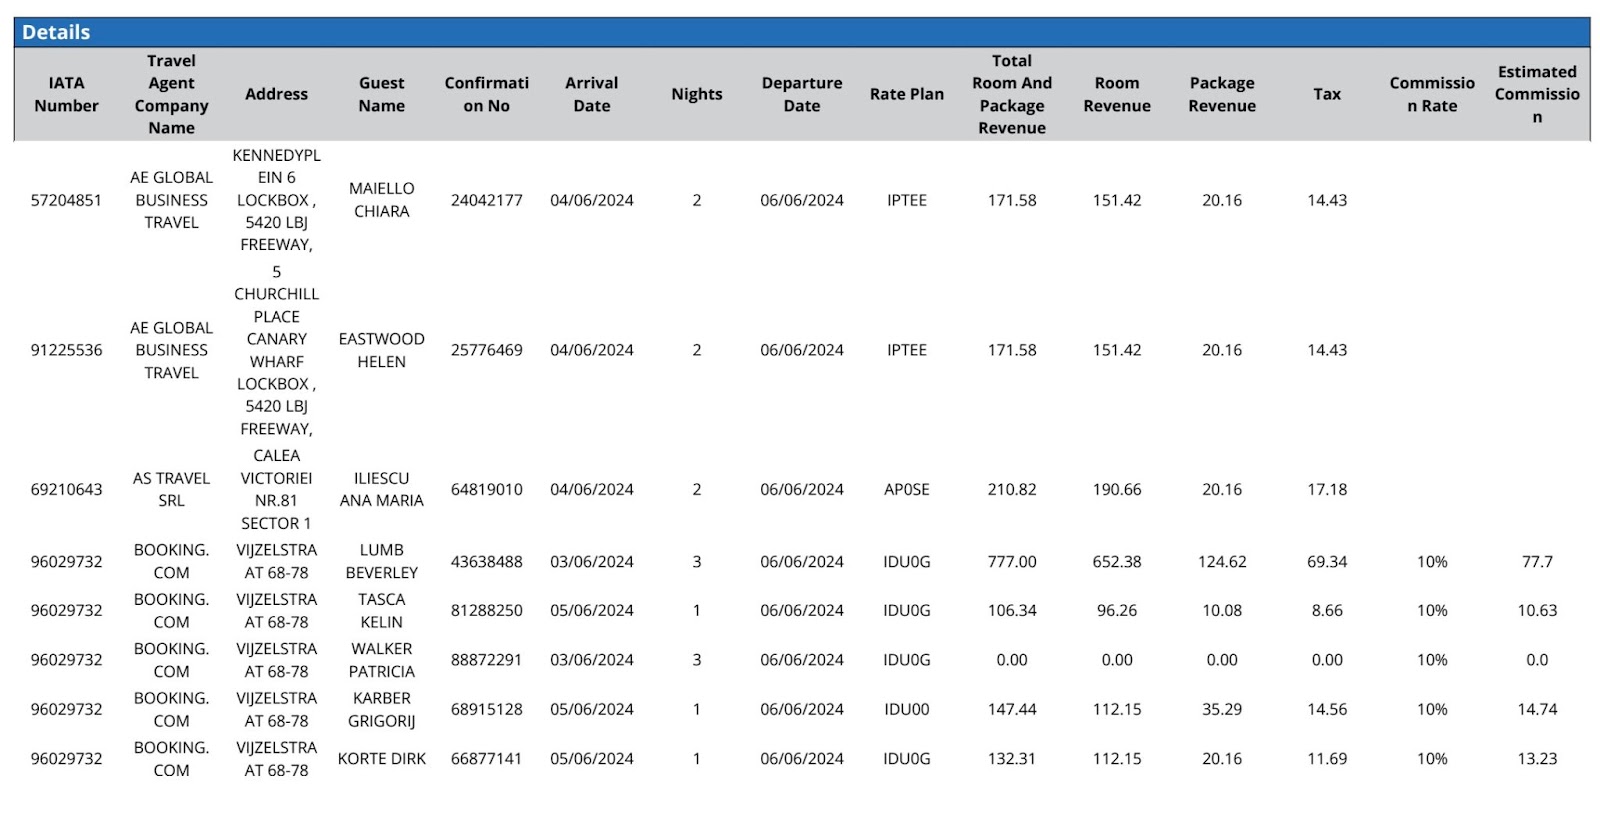Select the Rate Plan column header
Screen dimensions: 1600x823
click(x=906, y=94)
